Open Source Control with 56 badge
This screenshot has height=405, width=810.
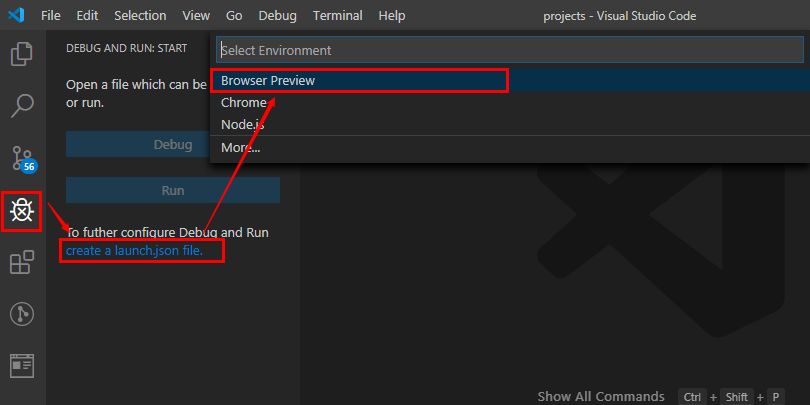coord(23,159)
